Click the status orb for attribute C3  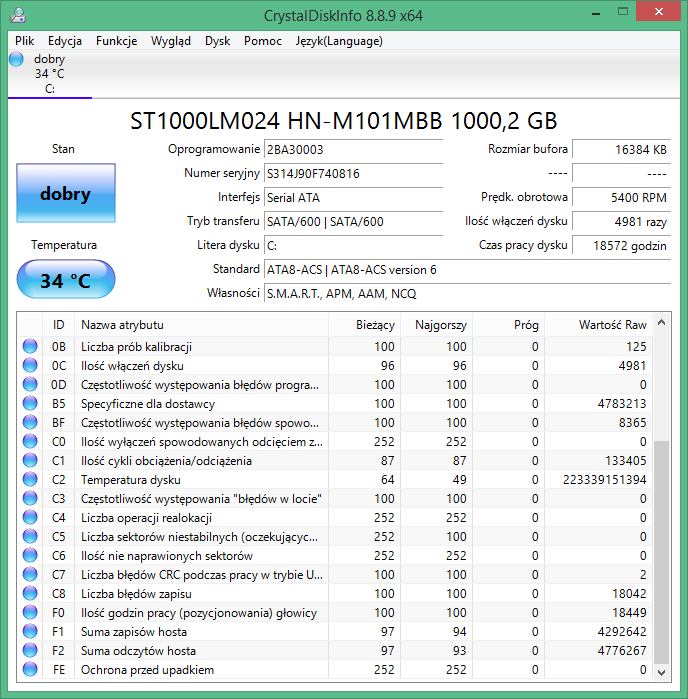point(30,498)
